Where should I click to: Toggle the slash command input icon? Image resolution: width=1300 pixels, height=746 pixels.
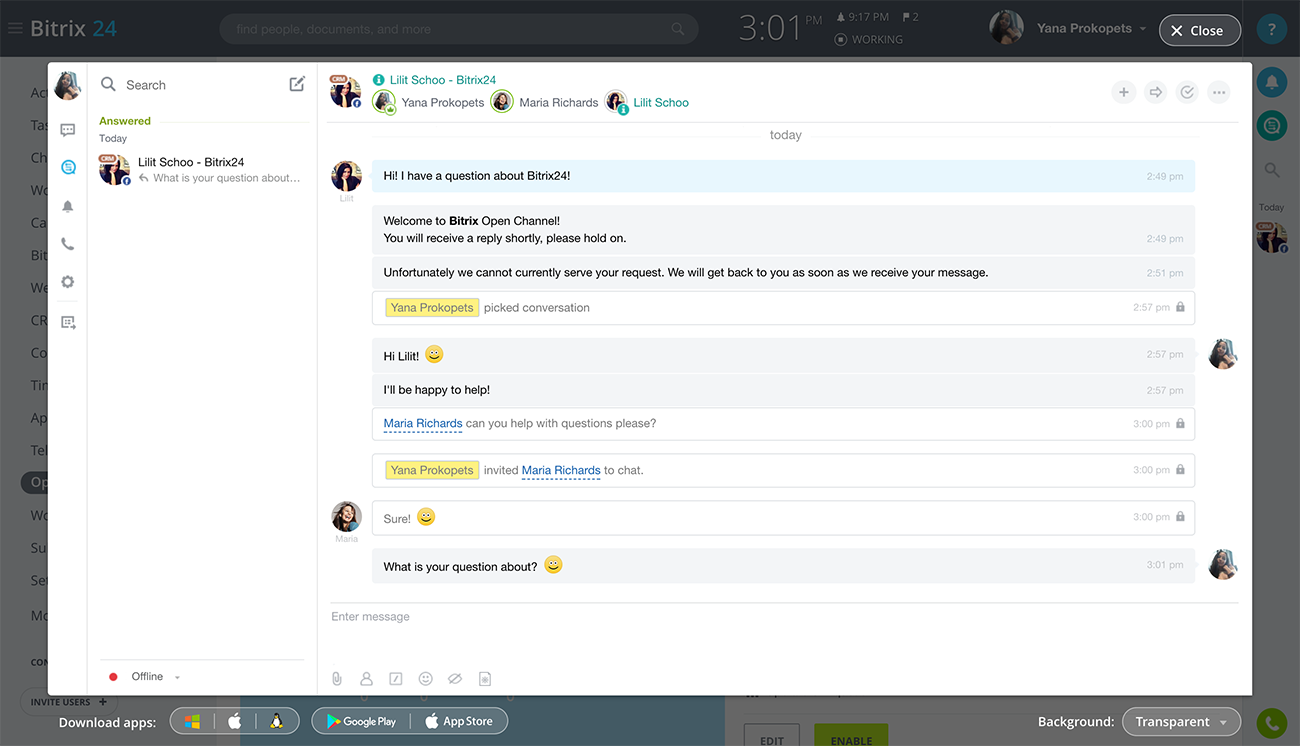pyautogui.click(x=396, y=679)
